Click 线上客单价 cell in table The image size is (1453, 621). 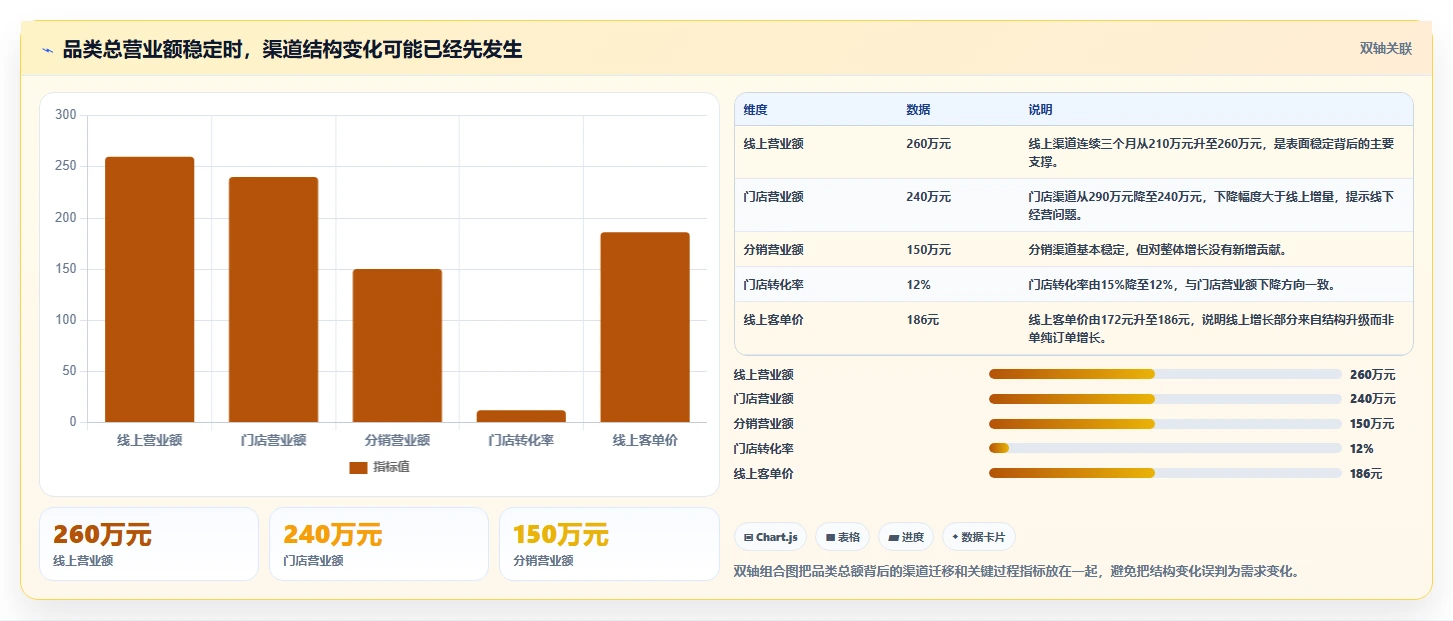pos(773,320)
